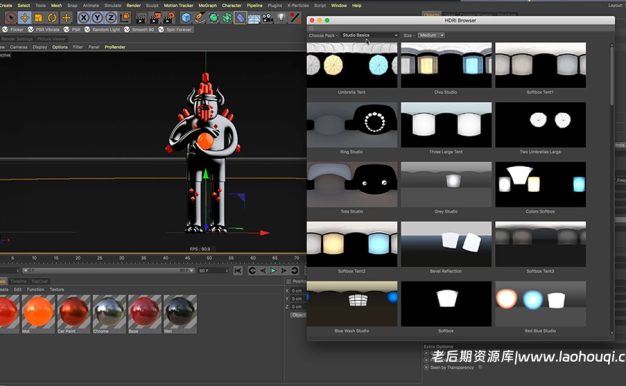Click frame 30 on the timeline ruler
The width and height of the screenshot is (626, 386).
point(121,258)
